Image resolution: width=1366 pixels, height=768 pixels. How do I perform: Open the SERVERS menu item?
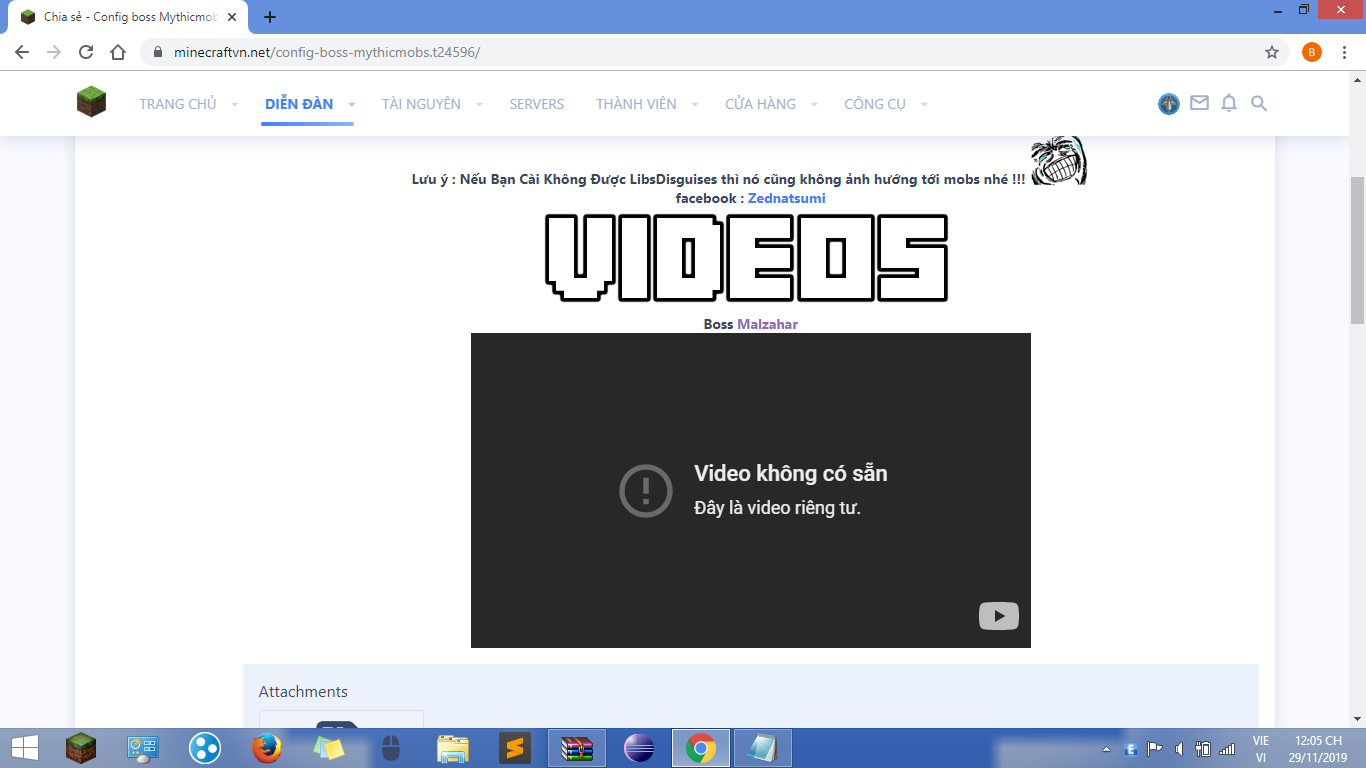pos(537,104)
